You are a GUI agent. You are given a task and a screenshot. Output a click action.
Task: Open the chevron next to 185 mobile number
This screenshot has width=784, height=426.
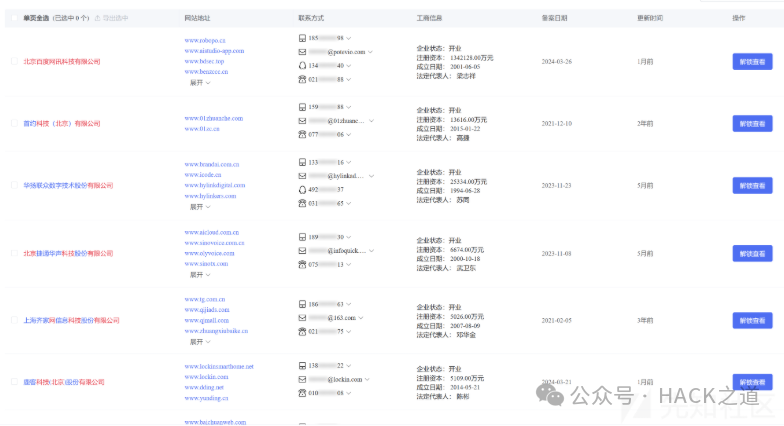(x=348, y=38)
